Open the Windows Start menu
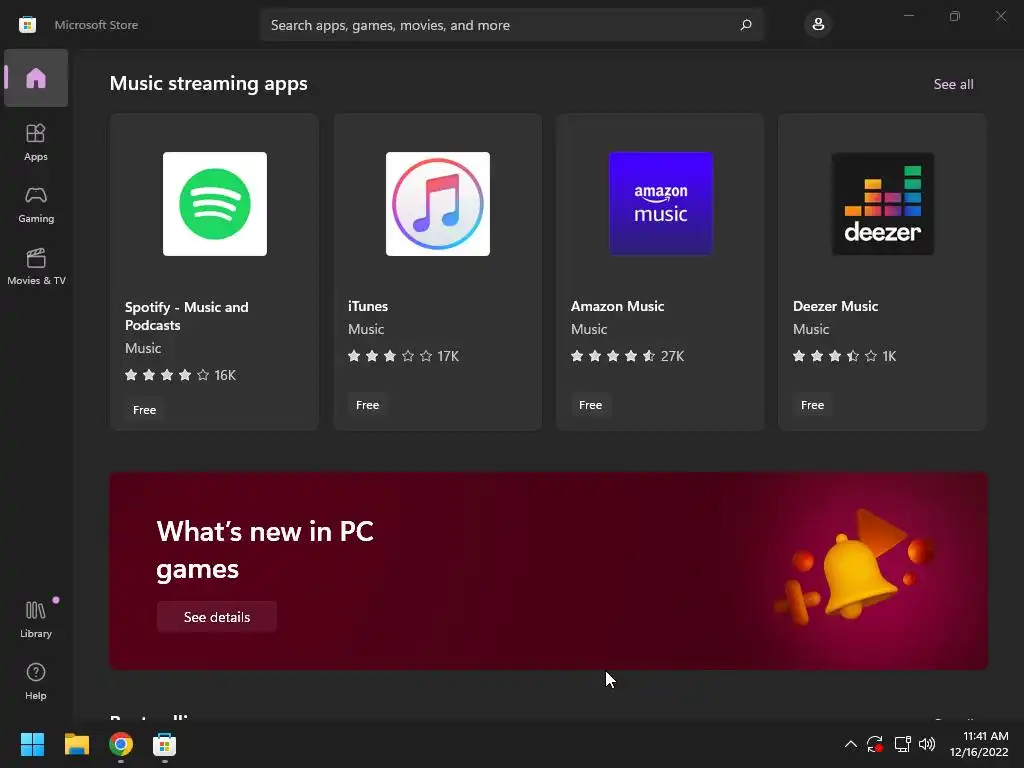Screen dimensions: 1024x768 coord(32,744)
